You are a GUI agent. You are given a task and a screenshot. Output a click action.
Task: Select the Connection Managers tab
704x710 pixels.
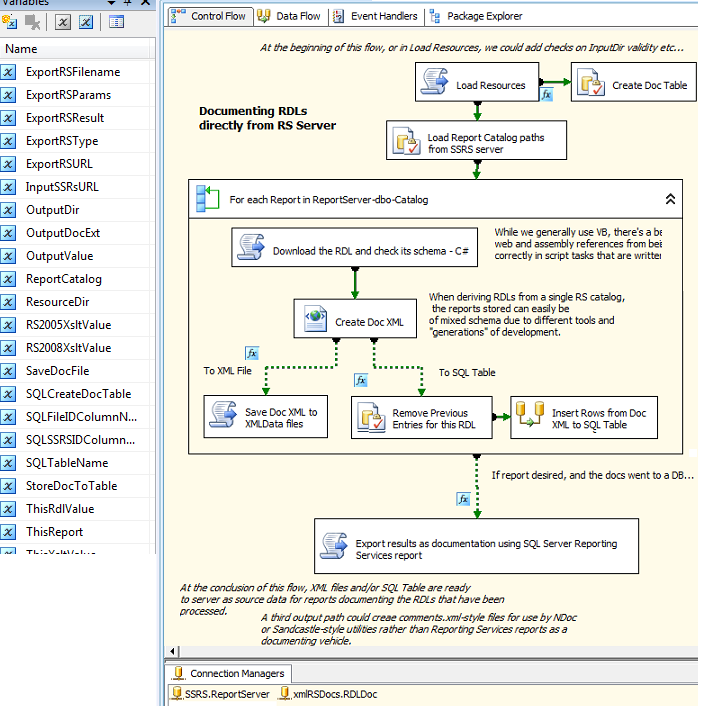(229, 673)
